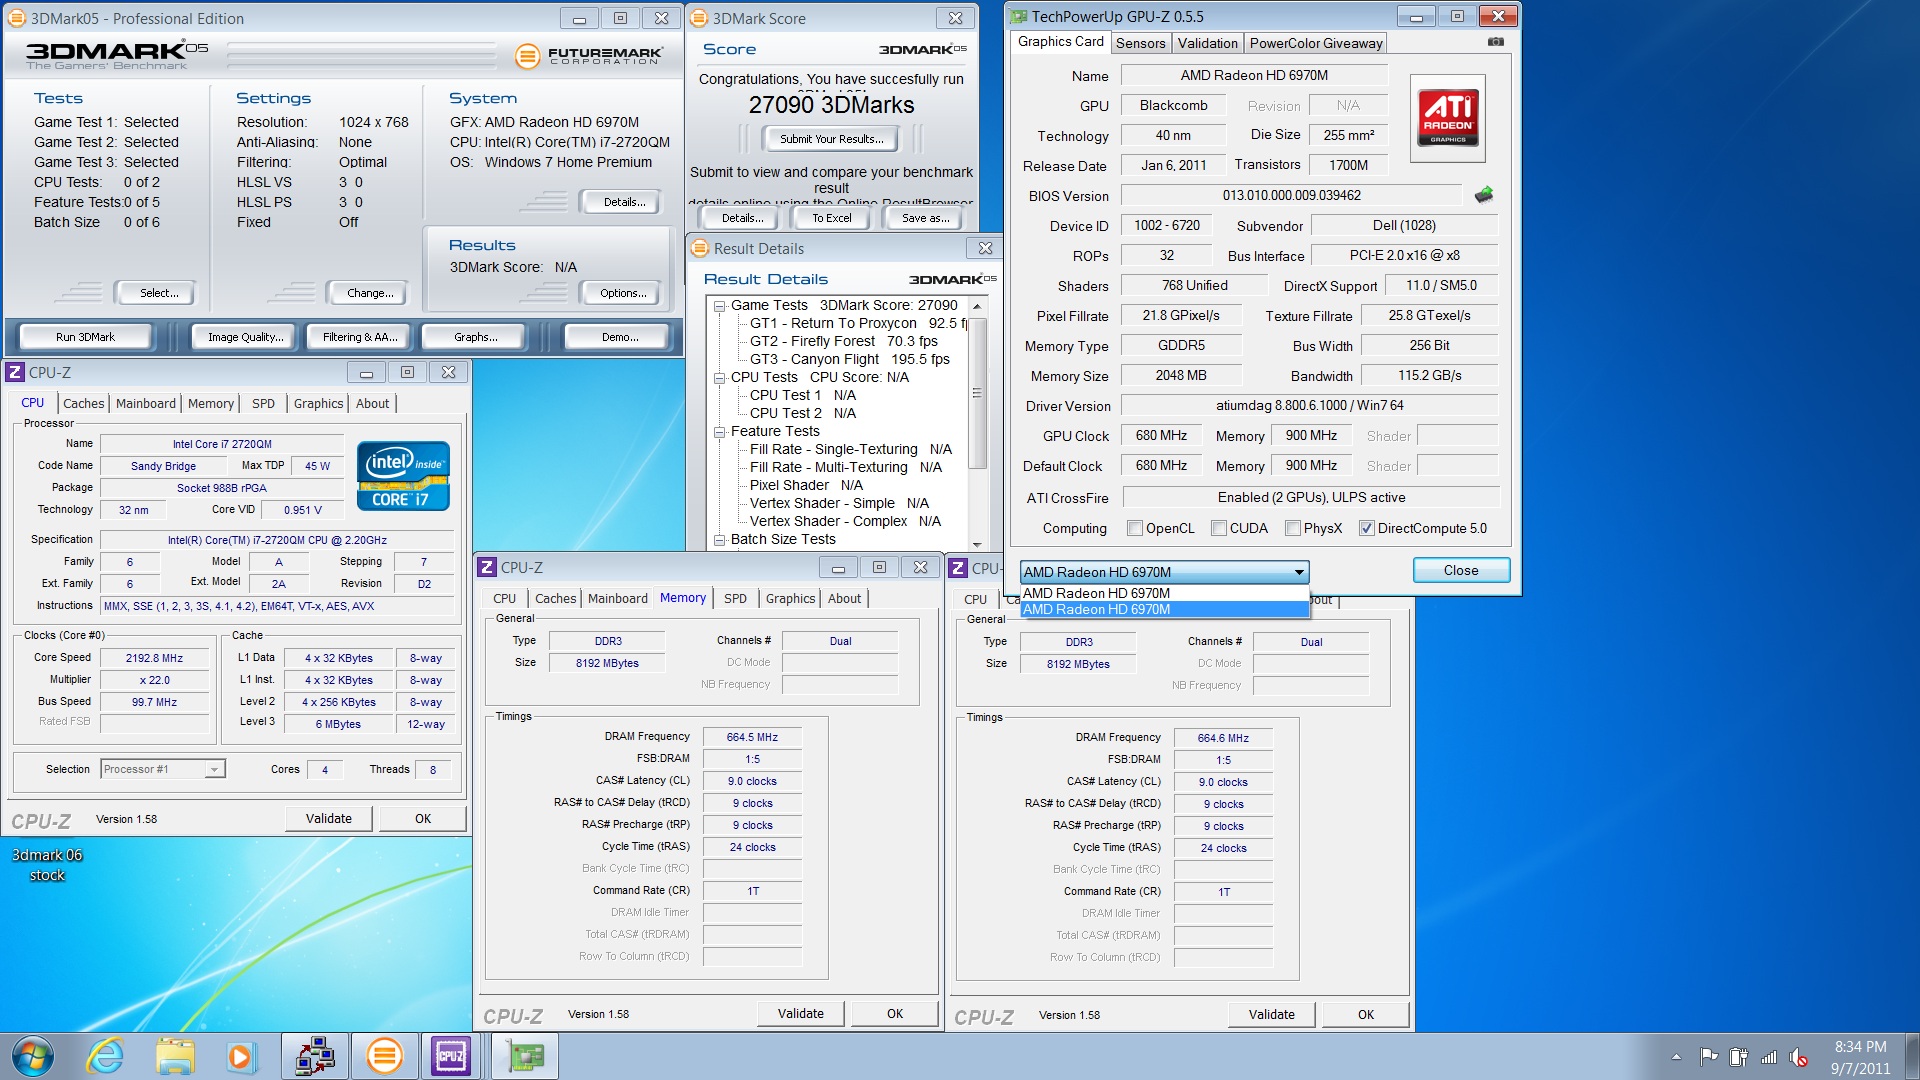
Task: Show hidden tray icons arrow
Action: coord(1676,1057)
